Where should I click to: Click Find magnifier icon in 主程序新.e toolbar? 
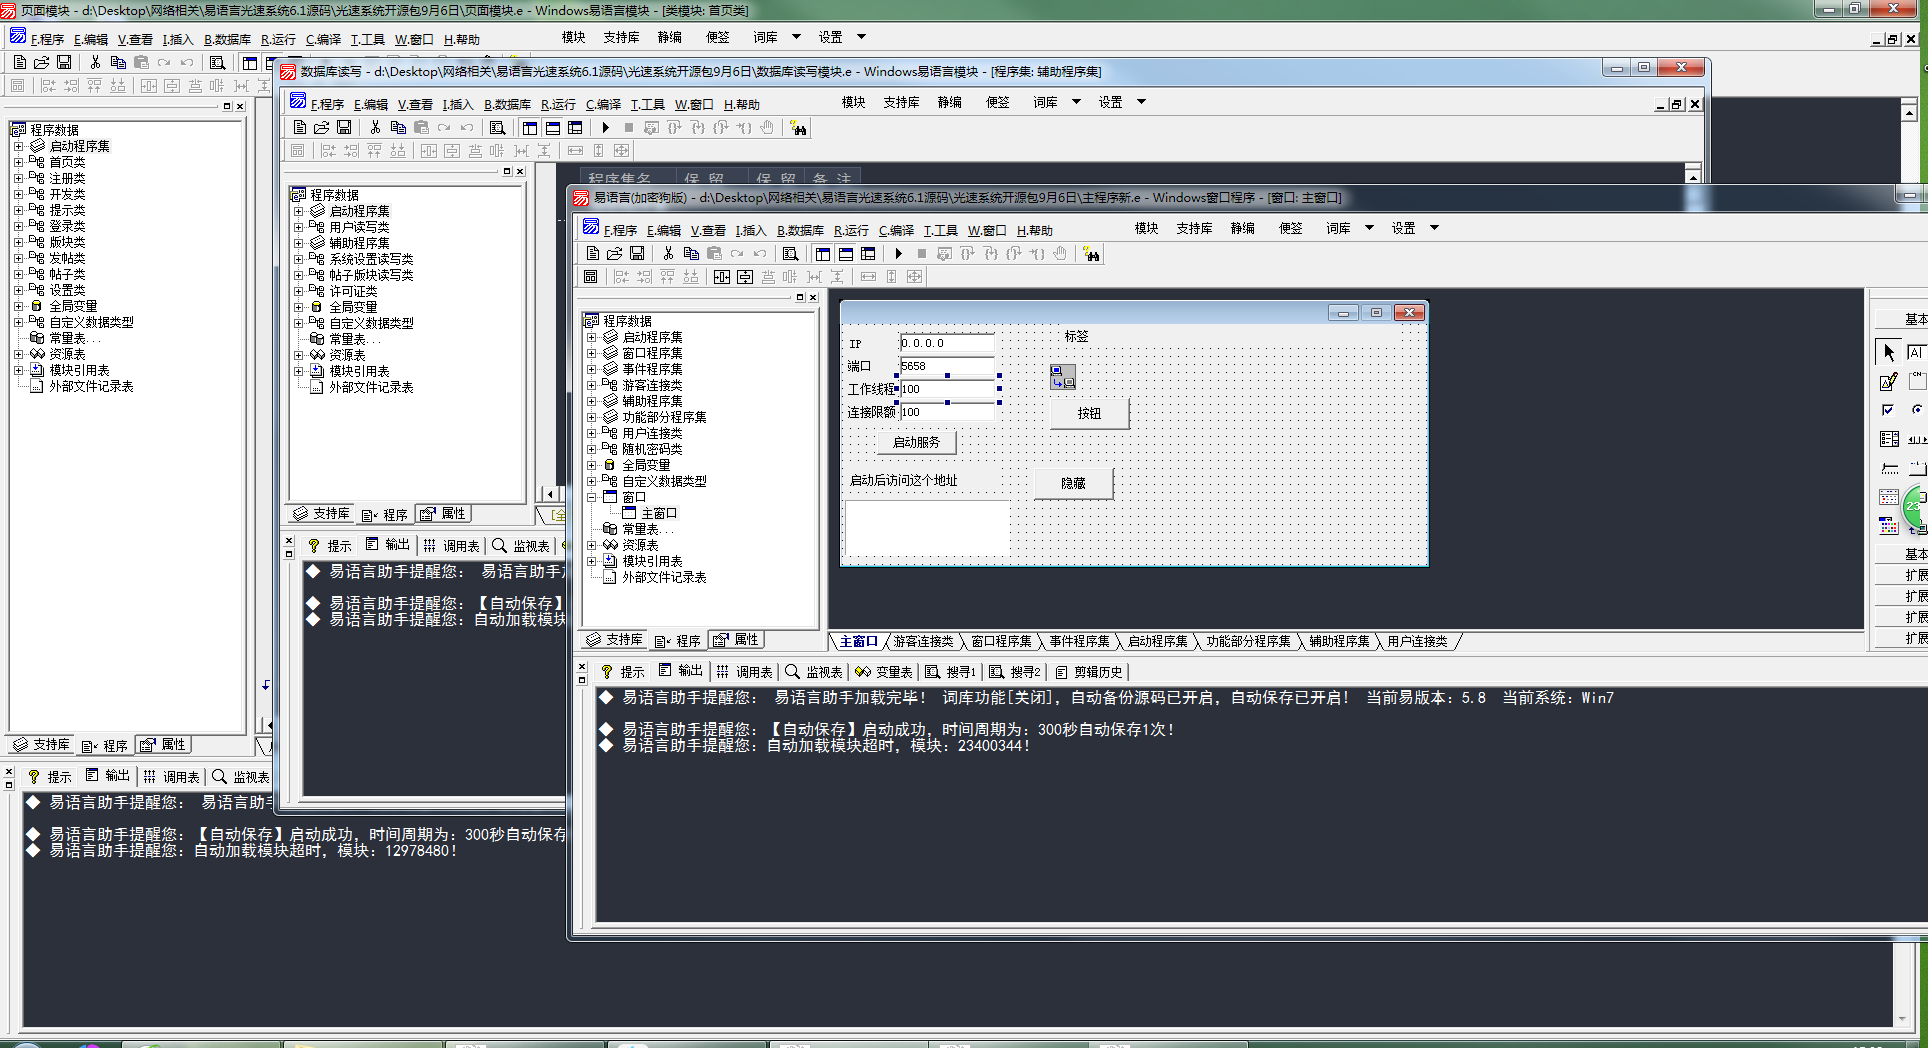[x=790, y=254]
